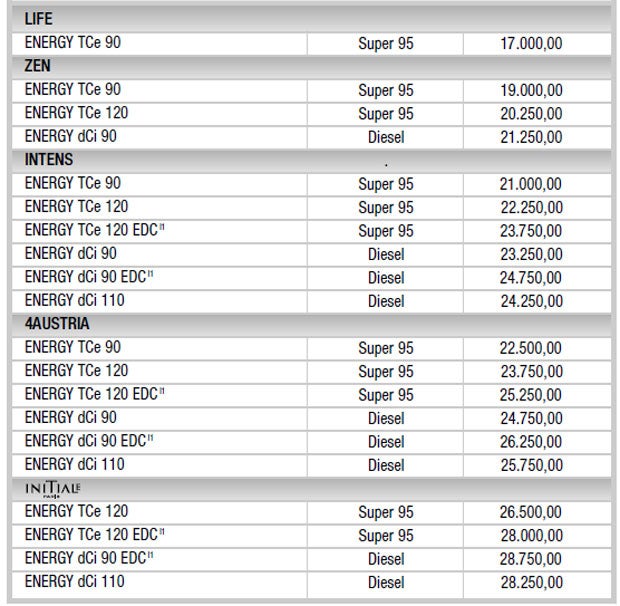The image size is (620, 606).
Task: Click the 26.500,00 price cell
Action: 531,513
